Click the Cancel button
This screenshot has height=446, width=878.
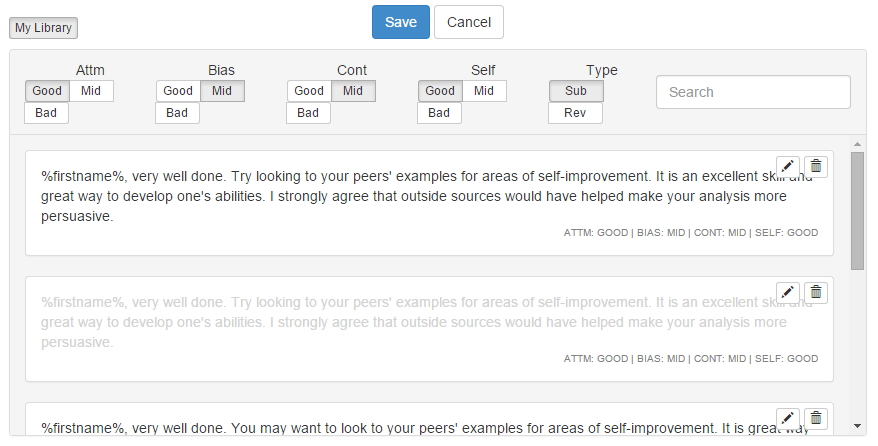click(x=469, y=22)
